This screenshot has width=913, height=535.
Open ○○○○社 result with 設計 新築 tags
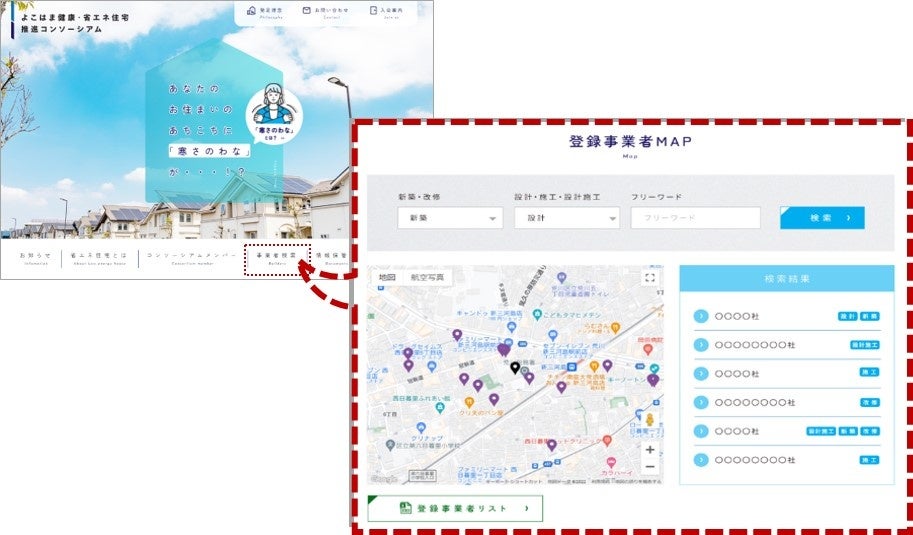(x=787, y=316)
